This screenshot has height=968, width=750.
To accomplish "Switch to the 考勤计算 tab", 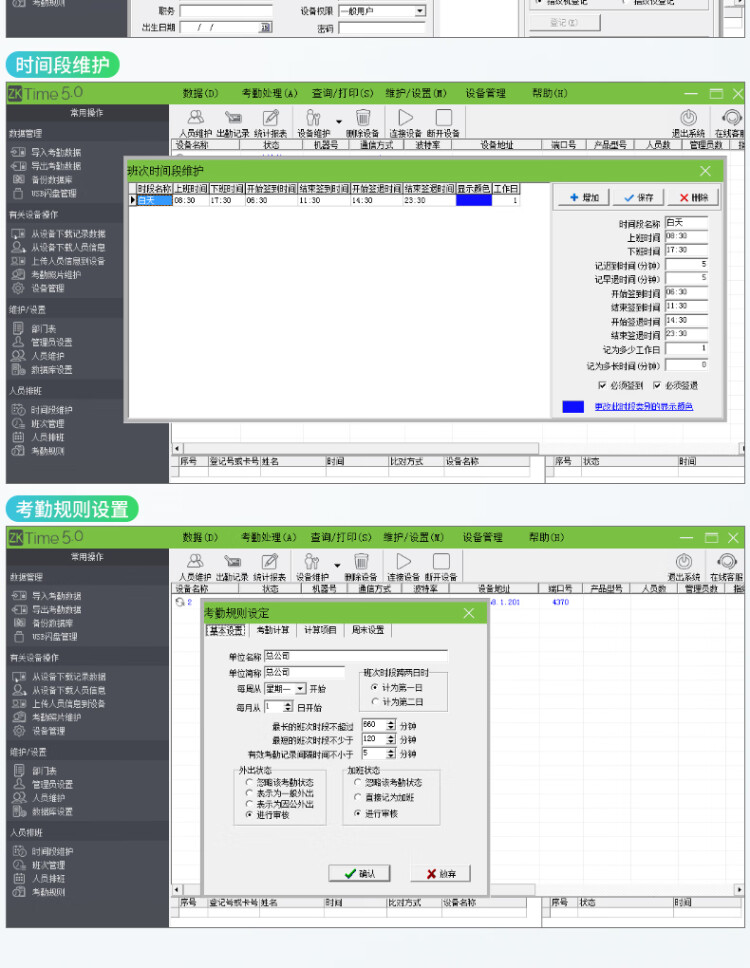I will pos(273,630).
